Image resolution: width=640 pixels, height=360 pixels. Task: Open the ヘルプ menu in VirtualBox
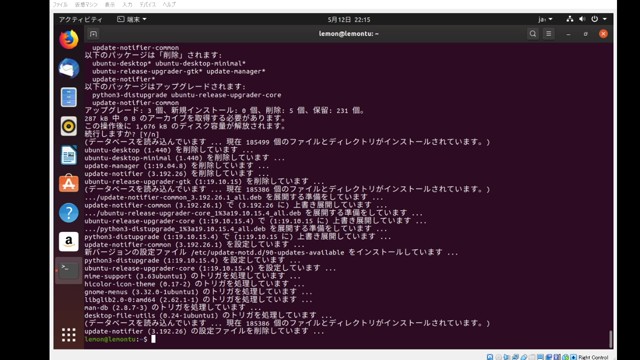pyautogui.click(x=169, y=4)
